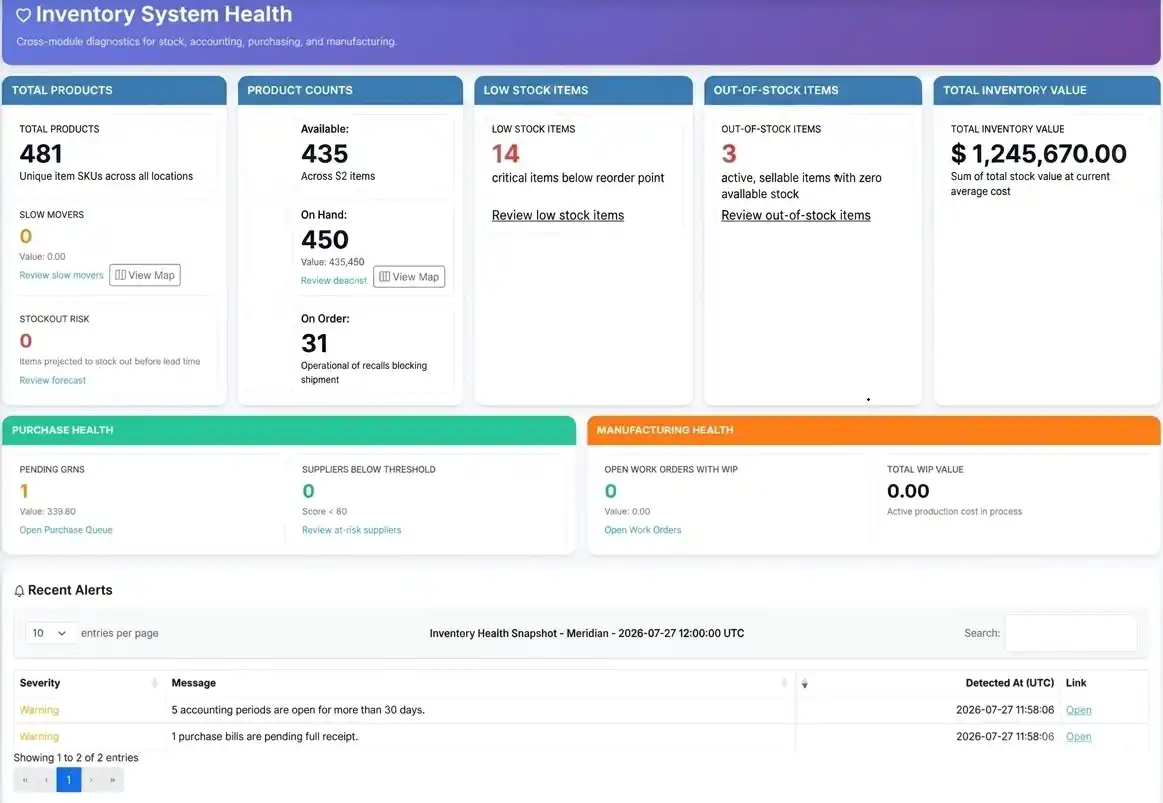Click Suppliers Below Threshold 0 value
The image size is (1163, 803).
click(x=309, y=491)
